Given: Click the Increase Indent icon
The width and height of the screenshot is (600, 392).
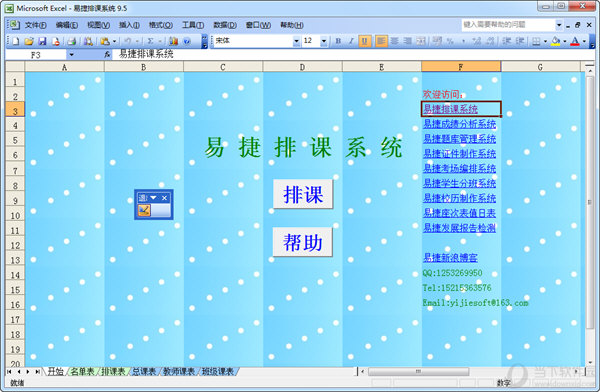Looking at the screenshot, I should (x=519, y=41).
